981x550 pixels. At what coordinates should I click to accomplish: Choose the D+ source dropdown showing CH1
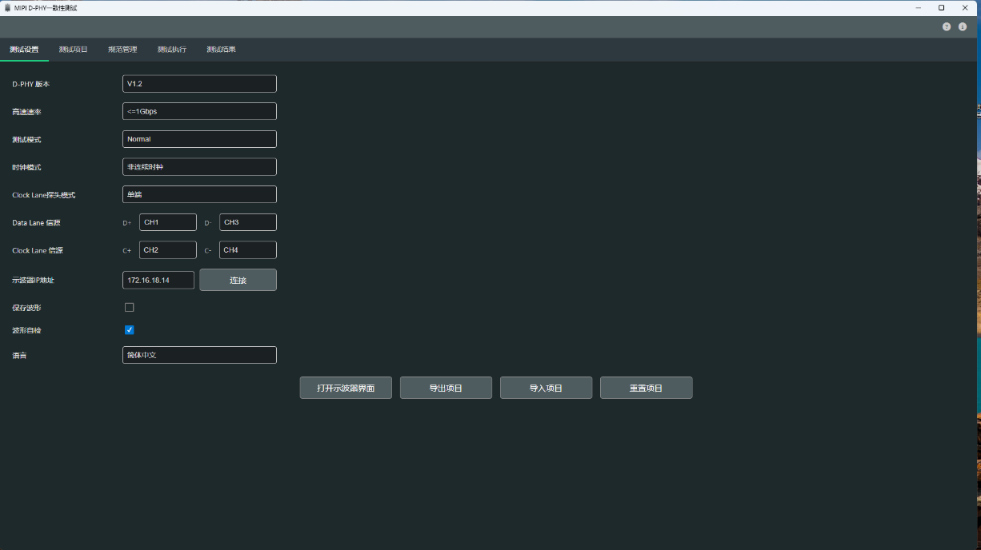click(x=168, y=222)
